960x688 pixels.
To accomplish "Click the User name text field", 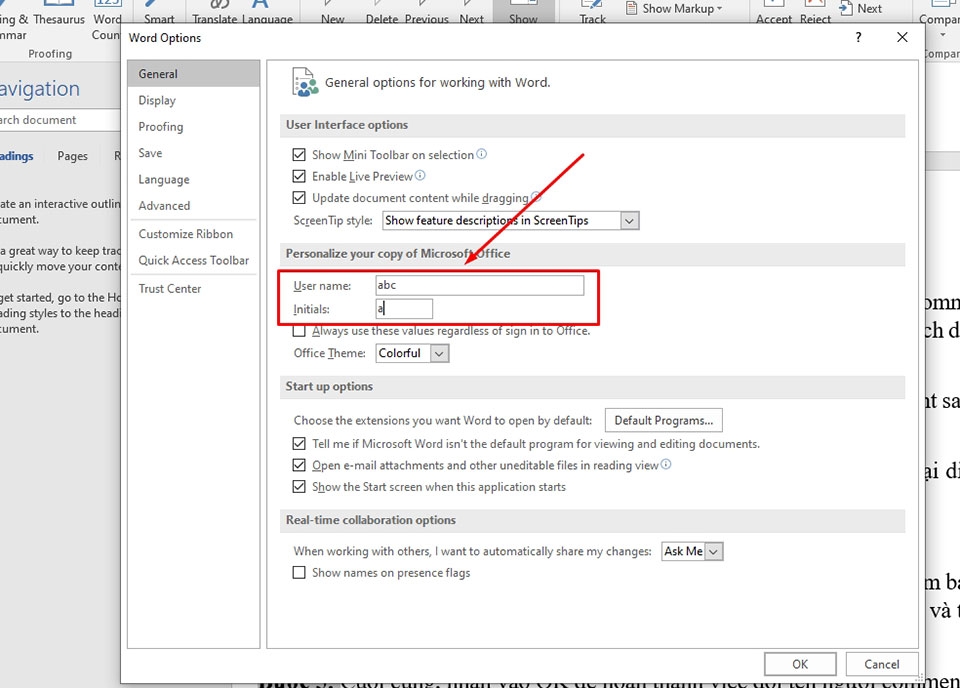I will pos(480,285).
